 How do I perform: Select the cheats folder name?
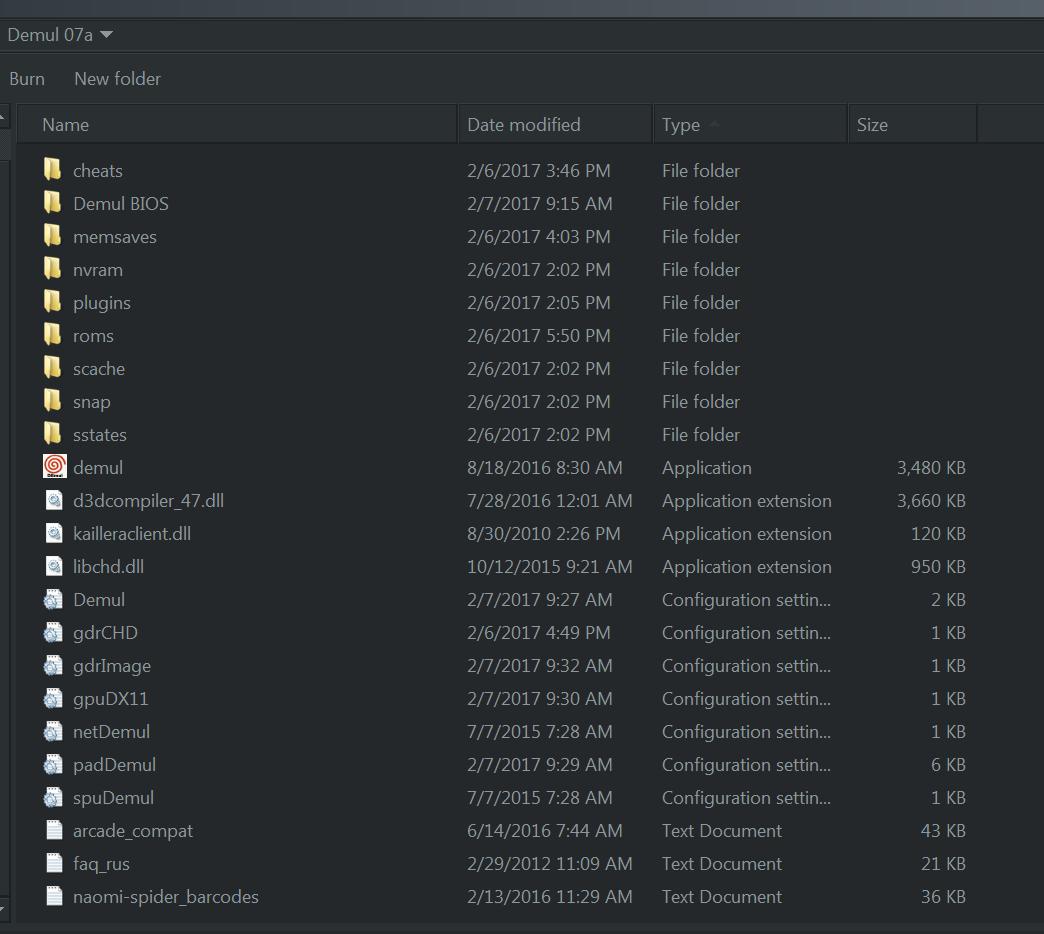98,170
